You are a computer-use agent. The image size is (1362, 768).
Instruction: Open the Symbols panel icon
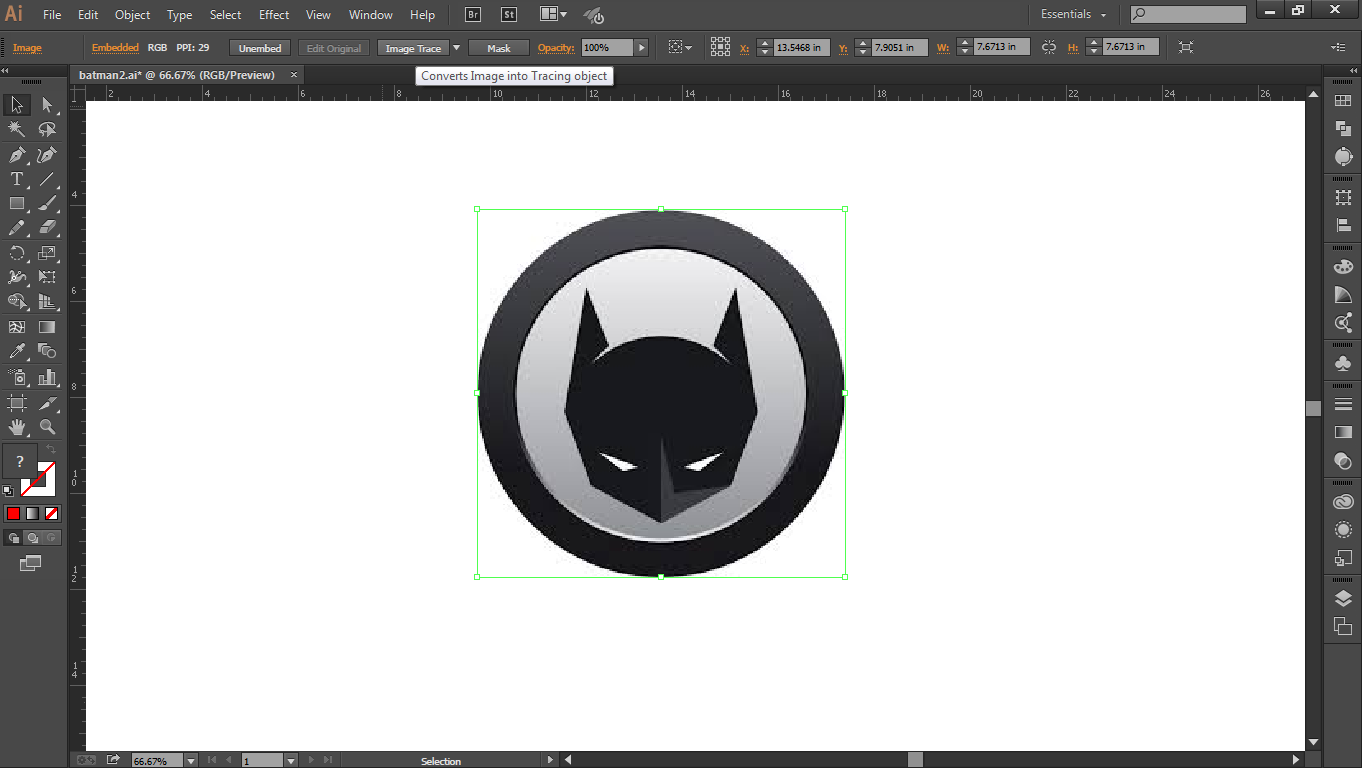pos(1343,362)
